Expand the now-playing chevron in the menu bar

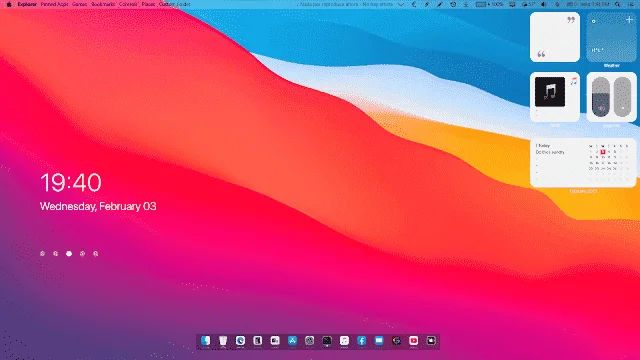point(401,4)
